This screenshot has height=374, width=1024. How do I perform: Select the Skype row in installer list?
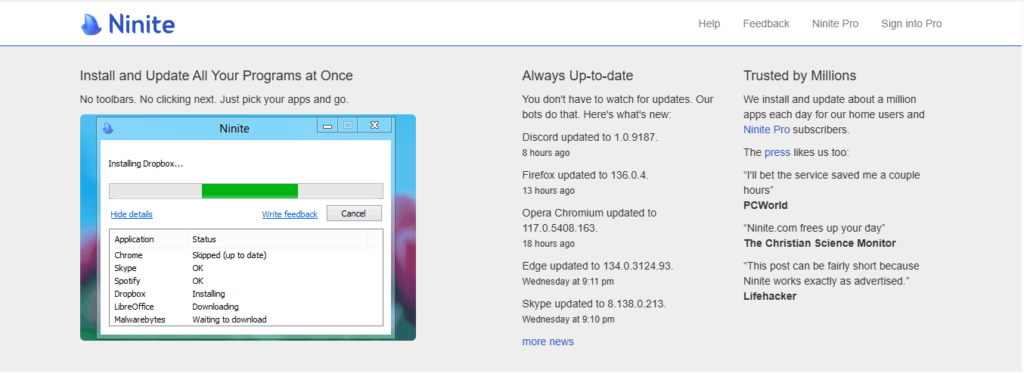pos(246,268)
